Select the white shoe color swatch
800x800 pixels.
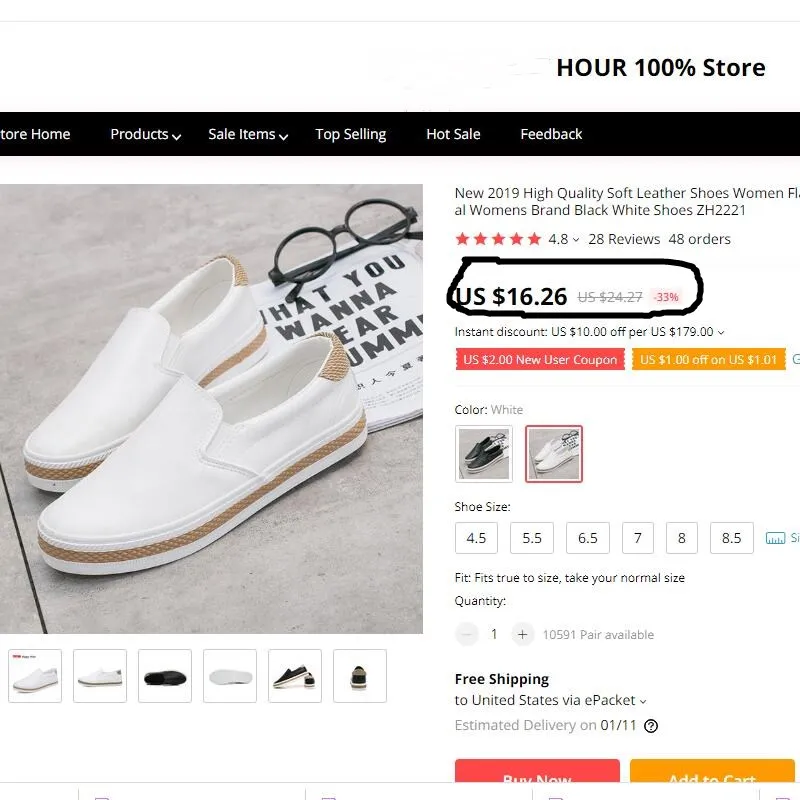tap(554, 454)
